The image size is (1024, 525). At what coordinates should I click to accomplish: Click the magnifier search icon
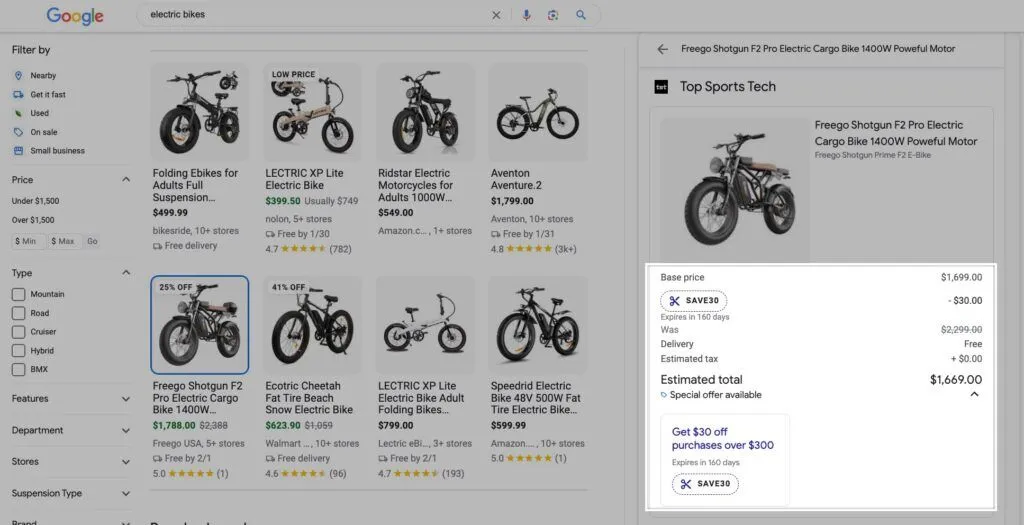(581, 15)
